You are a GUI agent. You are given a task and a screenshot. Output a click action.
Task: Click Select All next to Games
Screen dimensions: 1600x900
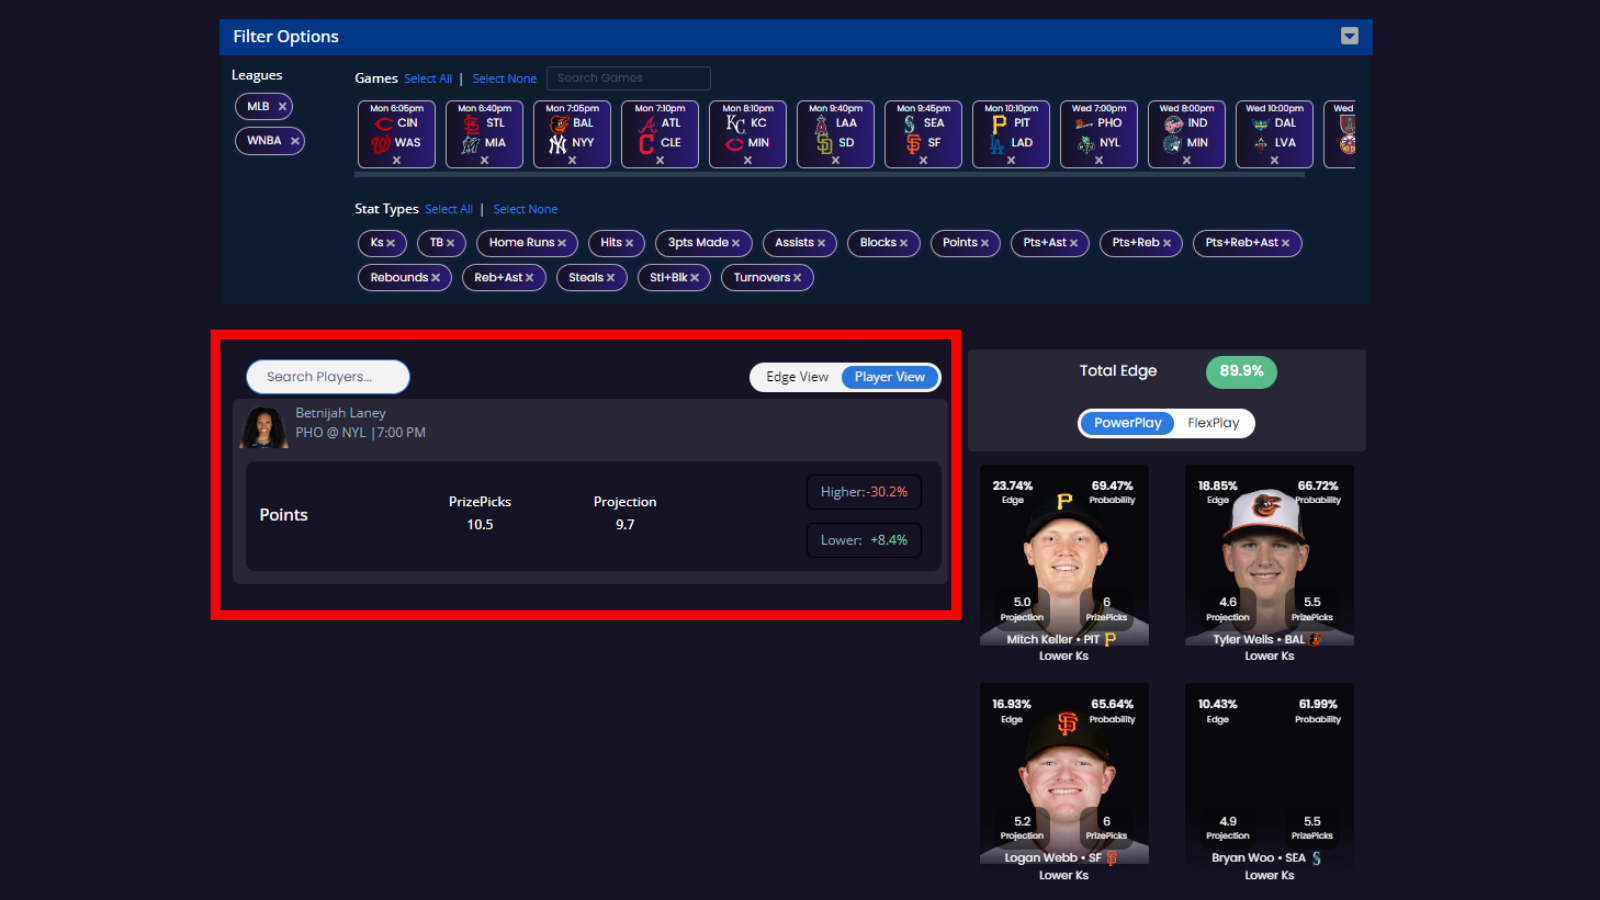428,78
